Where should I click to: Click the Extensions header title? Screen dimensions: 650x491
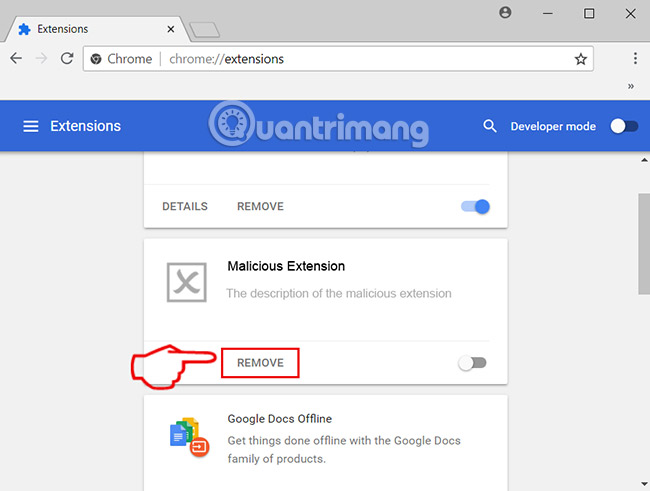tap(85, 126)
